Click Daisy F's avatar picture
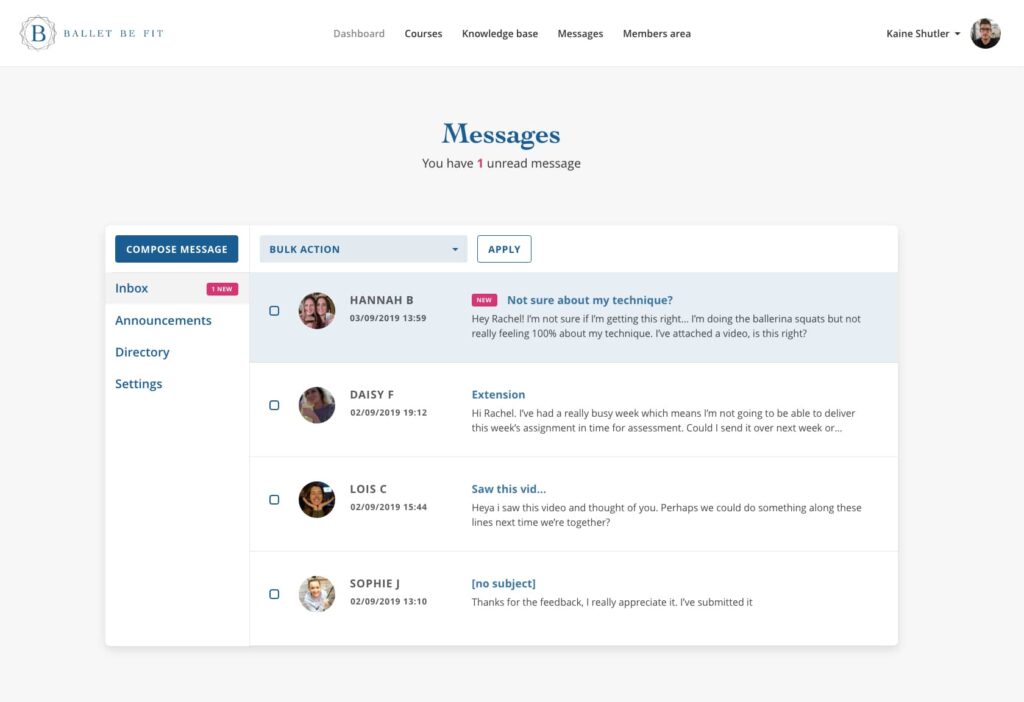Screen dimensions: 1024x702 [316, 405]
